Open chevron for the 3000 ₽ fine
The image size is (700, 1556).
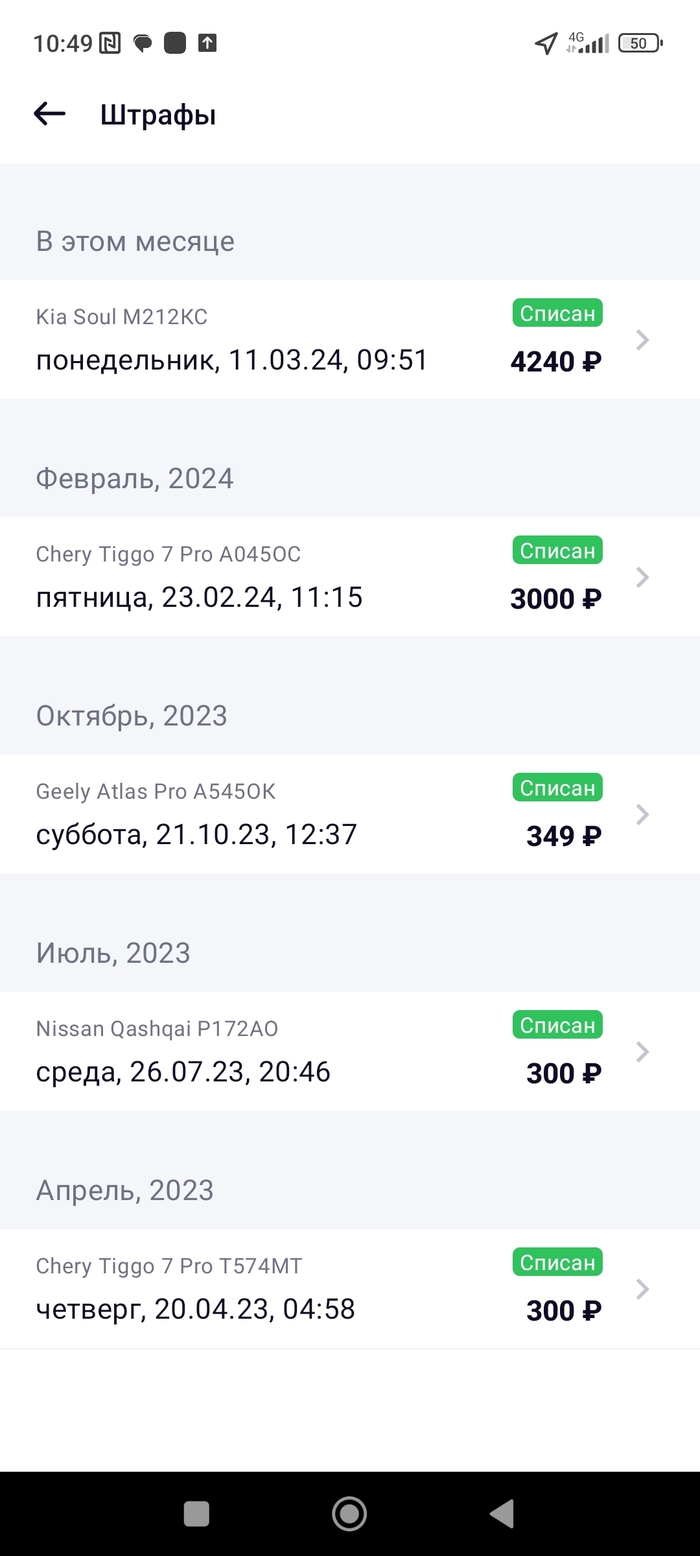(x=643, y=577)
